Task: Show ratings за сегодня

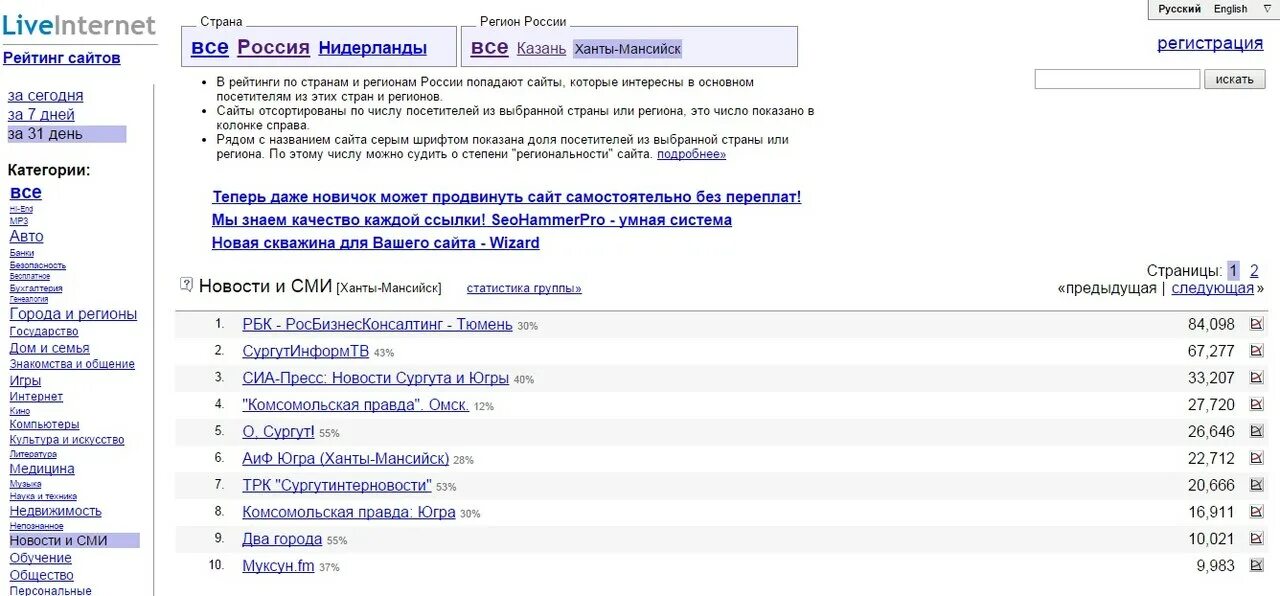Action: tap(46, 96)
